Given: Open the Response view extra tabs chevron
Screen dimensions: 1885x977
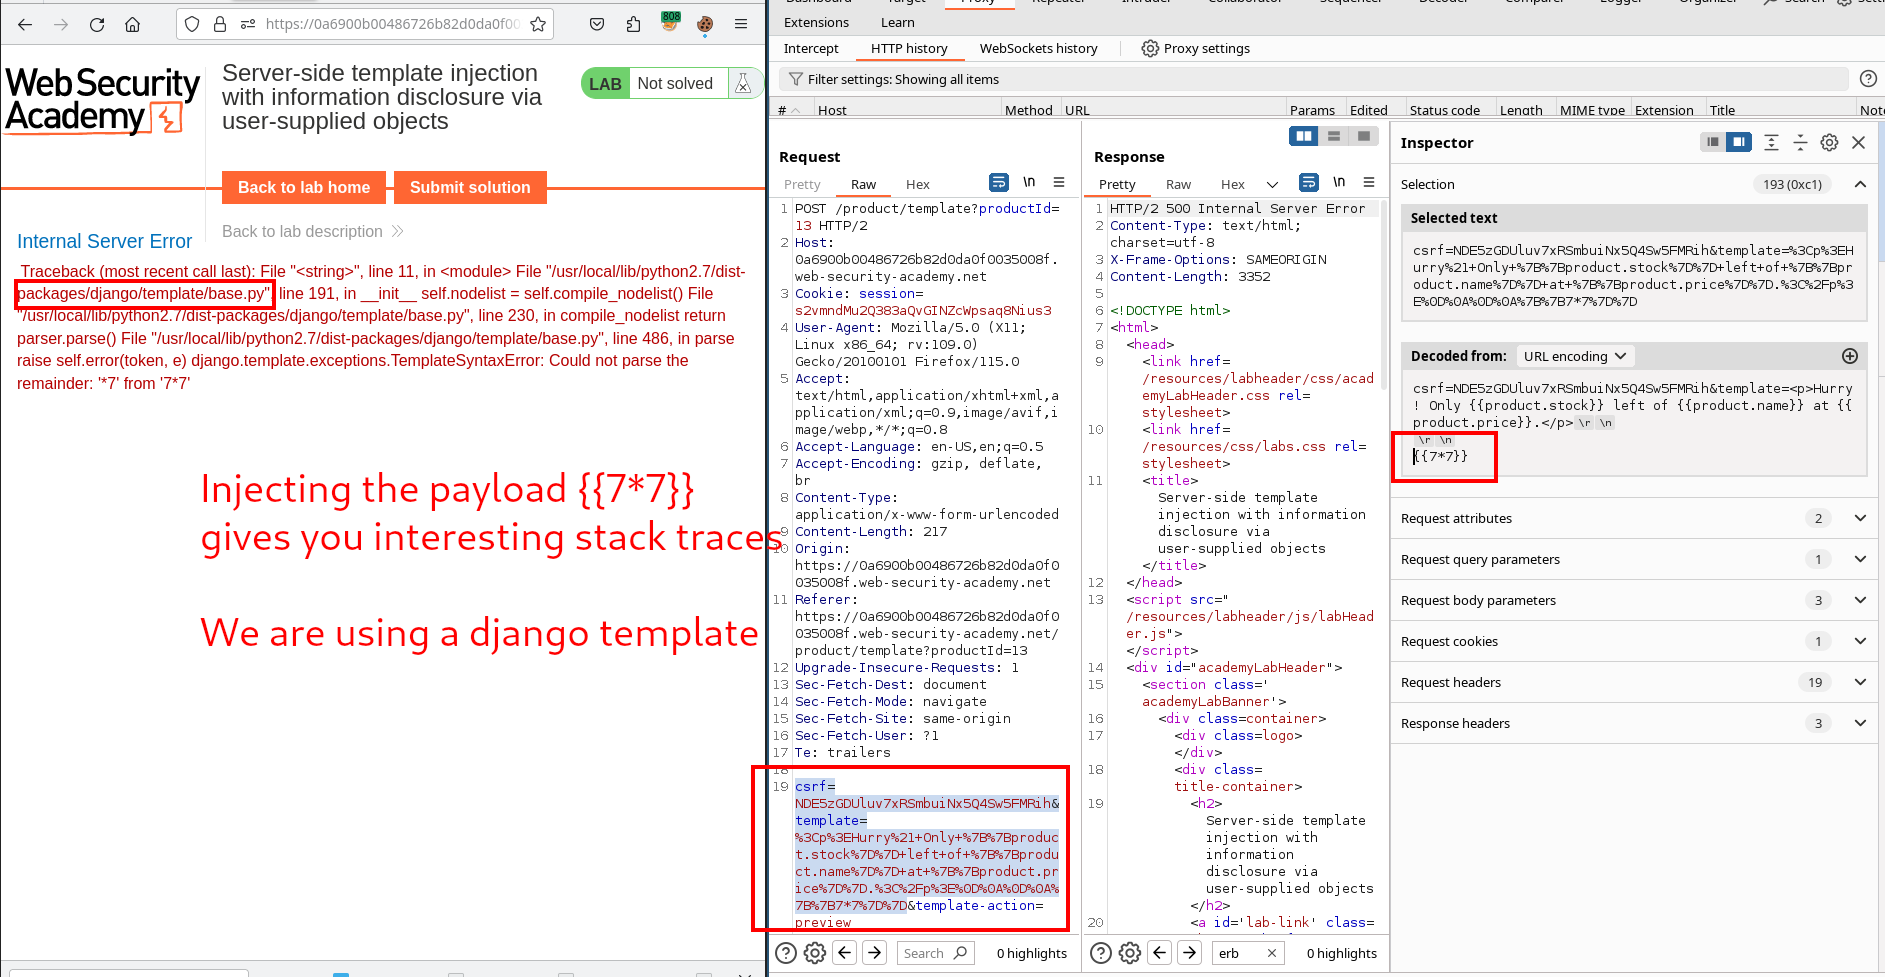Looking at the screenshot, I should (x=1272, y=184).
